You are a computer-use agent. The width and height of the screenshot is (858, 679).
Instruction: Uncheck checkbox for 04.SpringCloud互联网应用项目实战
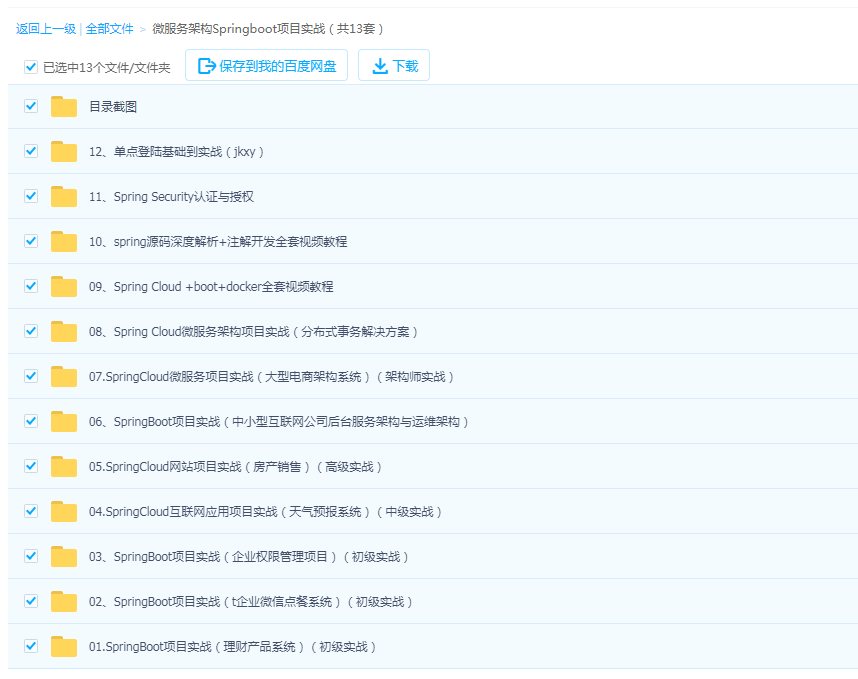pyautogui.click(x=31, y=511)
